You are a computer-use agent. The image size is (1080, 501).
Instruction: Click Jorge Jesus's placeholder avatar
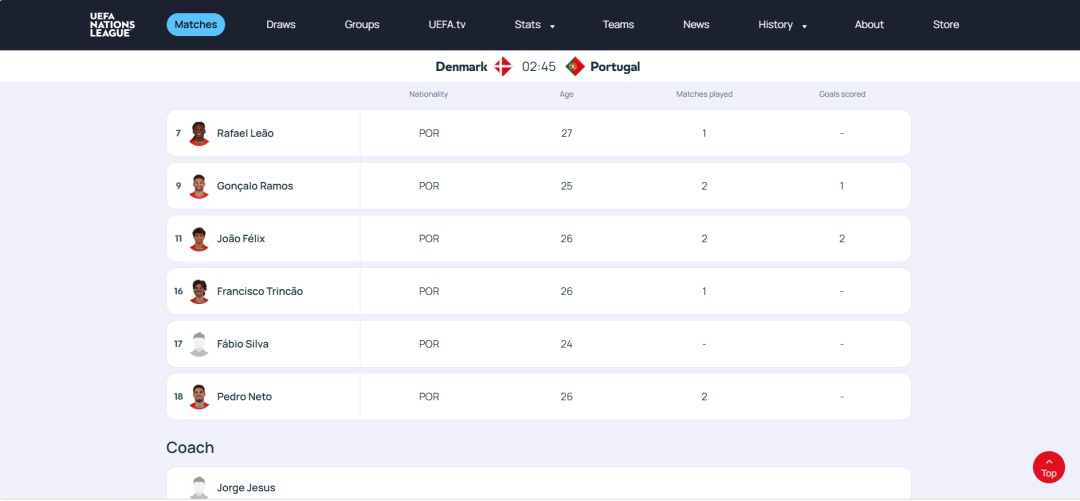pos(199,487)
